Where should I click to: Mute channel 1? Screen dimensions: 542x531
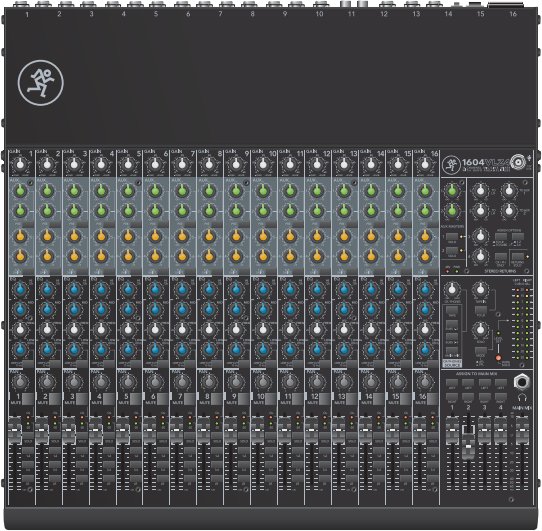pyautogui.click(x=28, y=399)
